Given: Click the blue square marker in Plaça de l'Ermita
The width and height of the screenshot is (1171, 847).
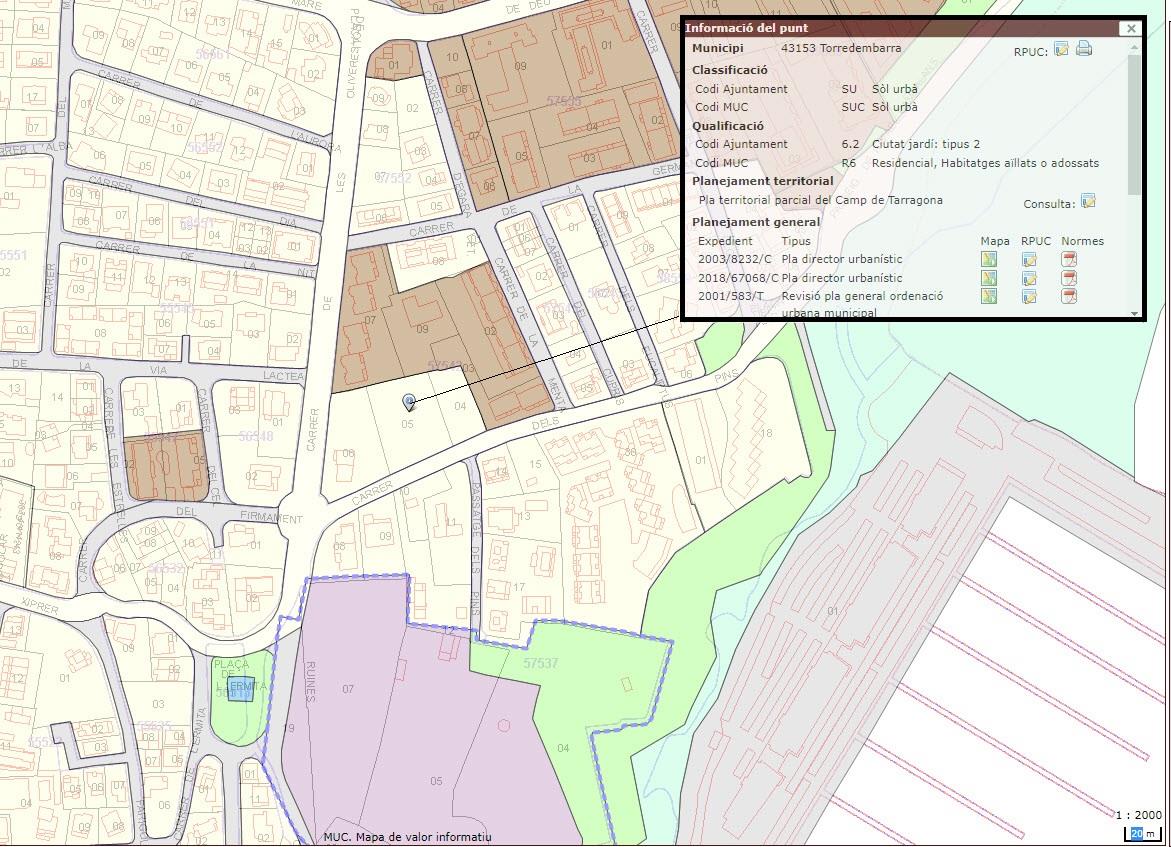Looking at the screenshot, I should [x=240, y=691].
